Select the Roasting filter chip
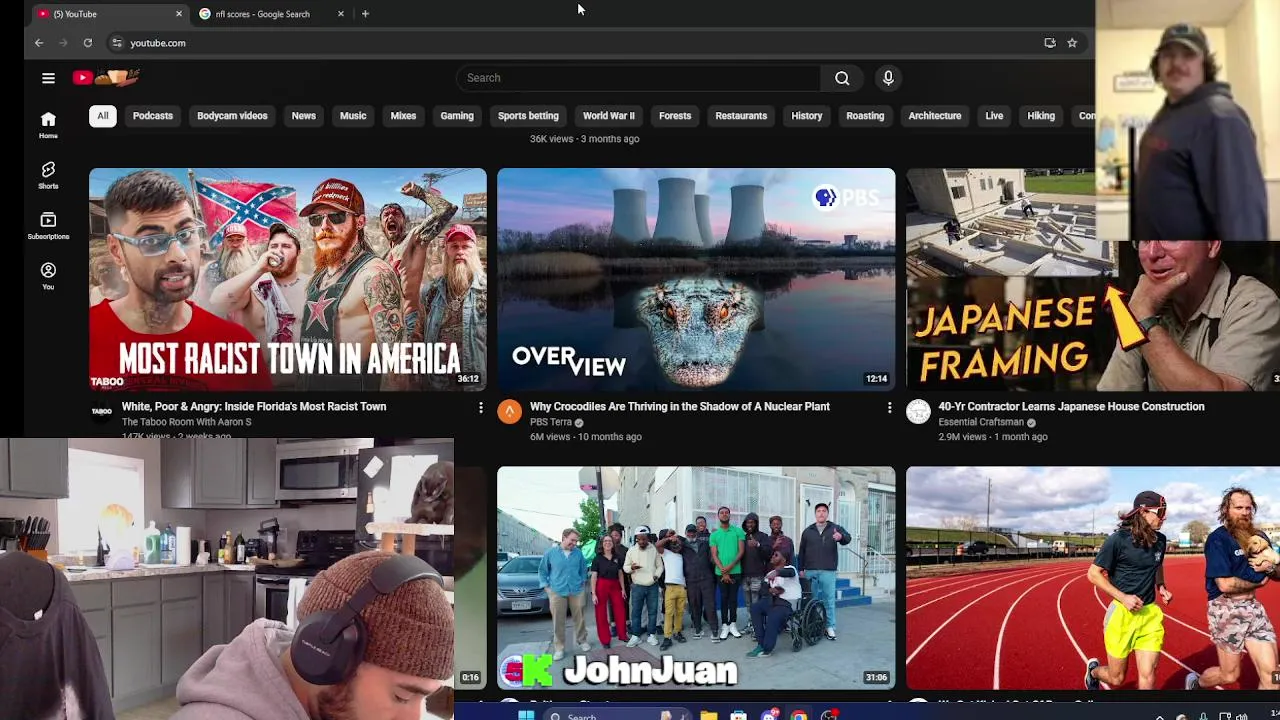 tap(865, 116)
